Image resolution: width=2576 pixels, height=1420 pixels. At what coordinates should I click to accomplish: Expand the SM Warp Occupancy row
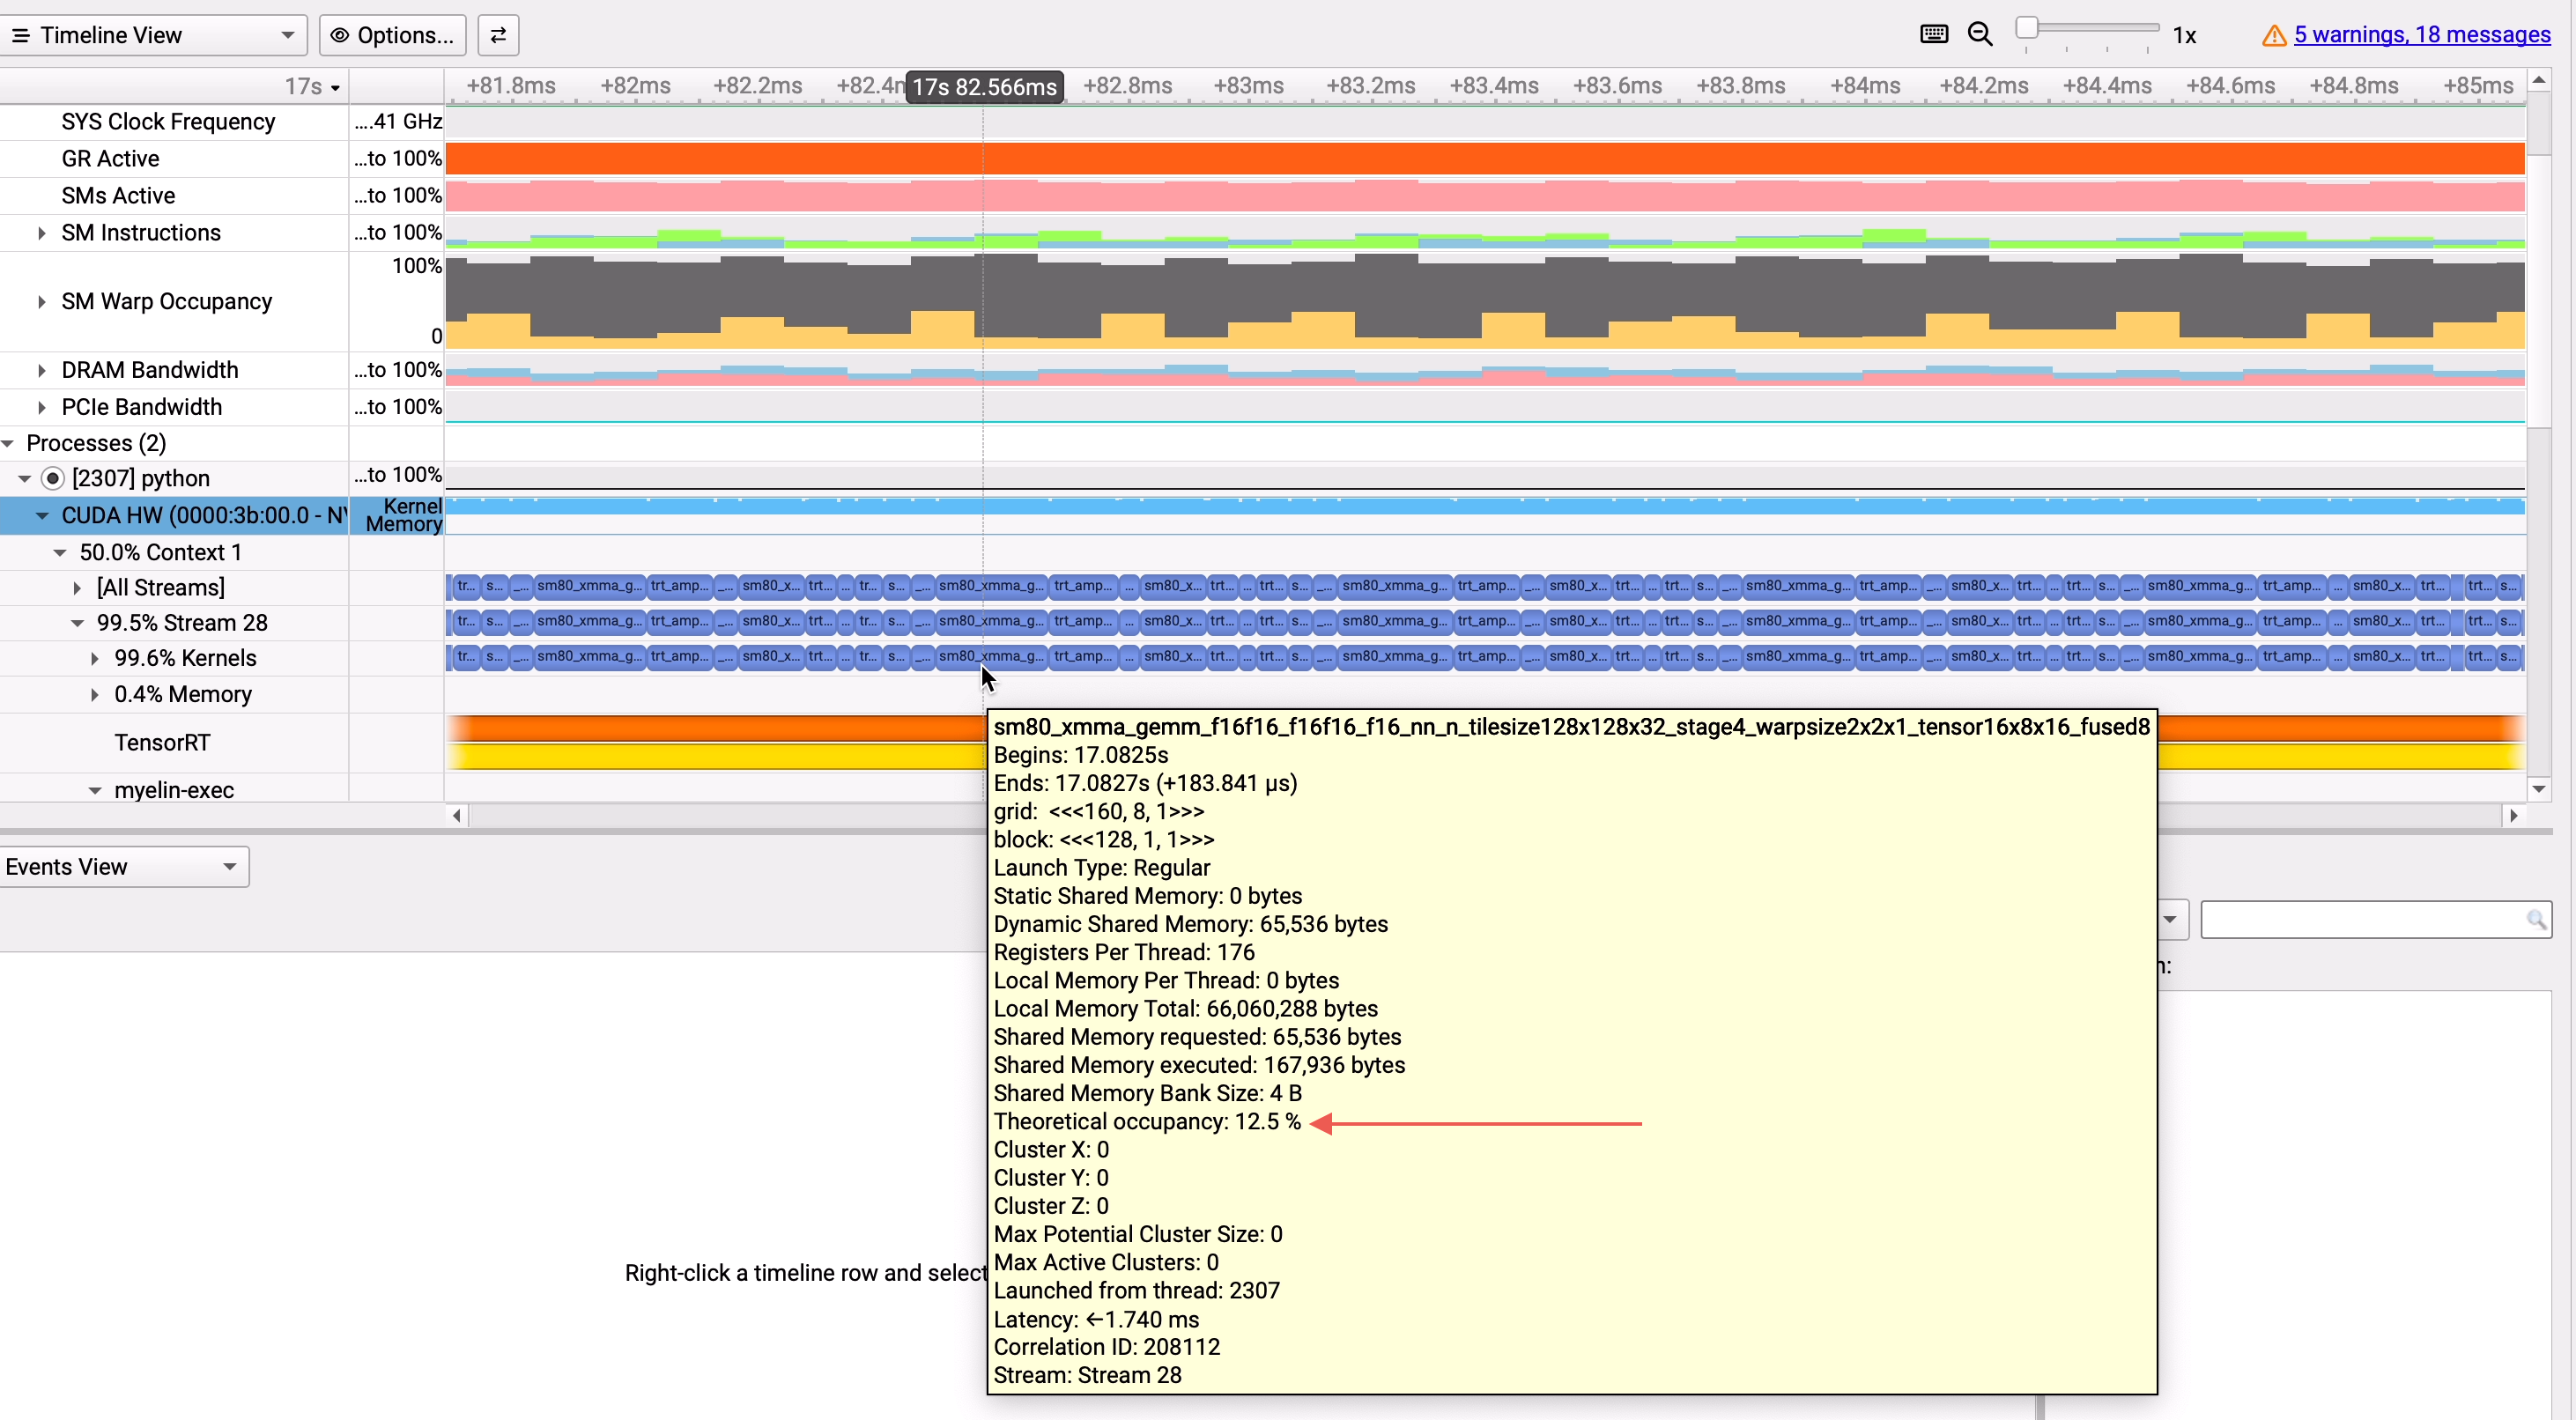41,302
